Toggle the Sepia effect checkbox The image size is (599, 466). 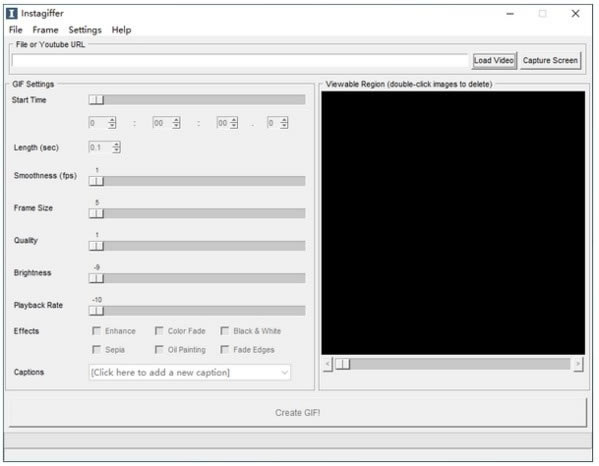[96, 350]
